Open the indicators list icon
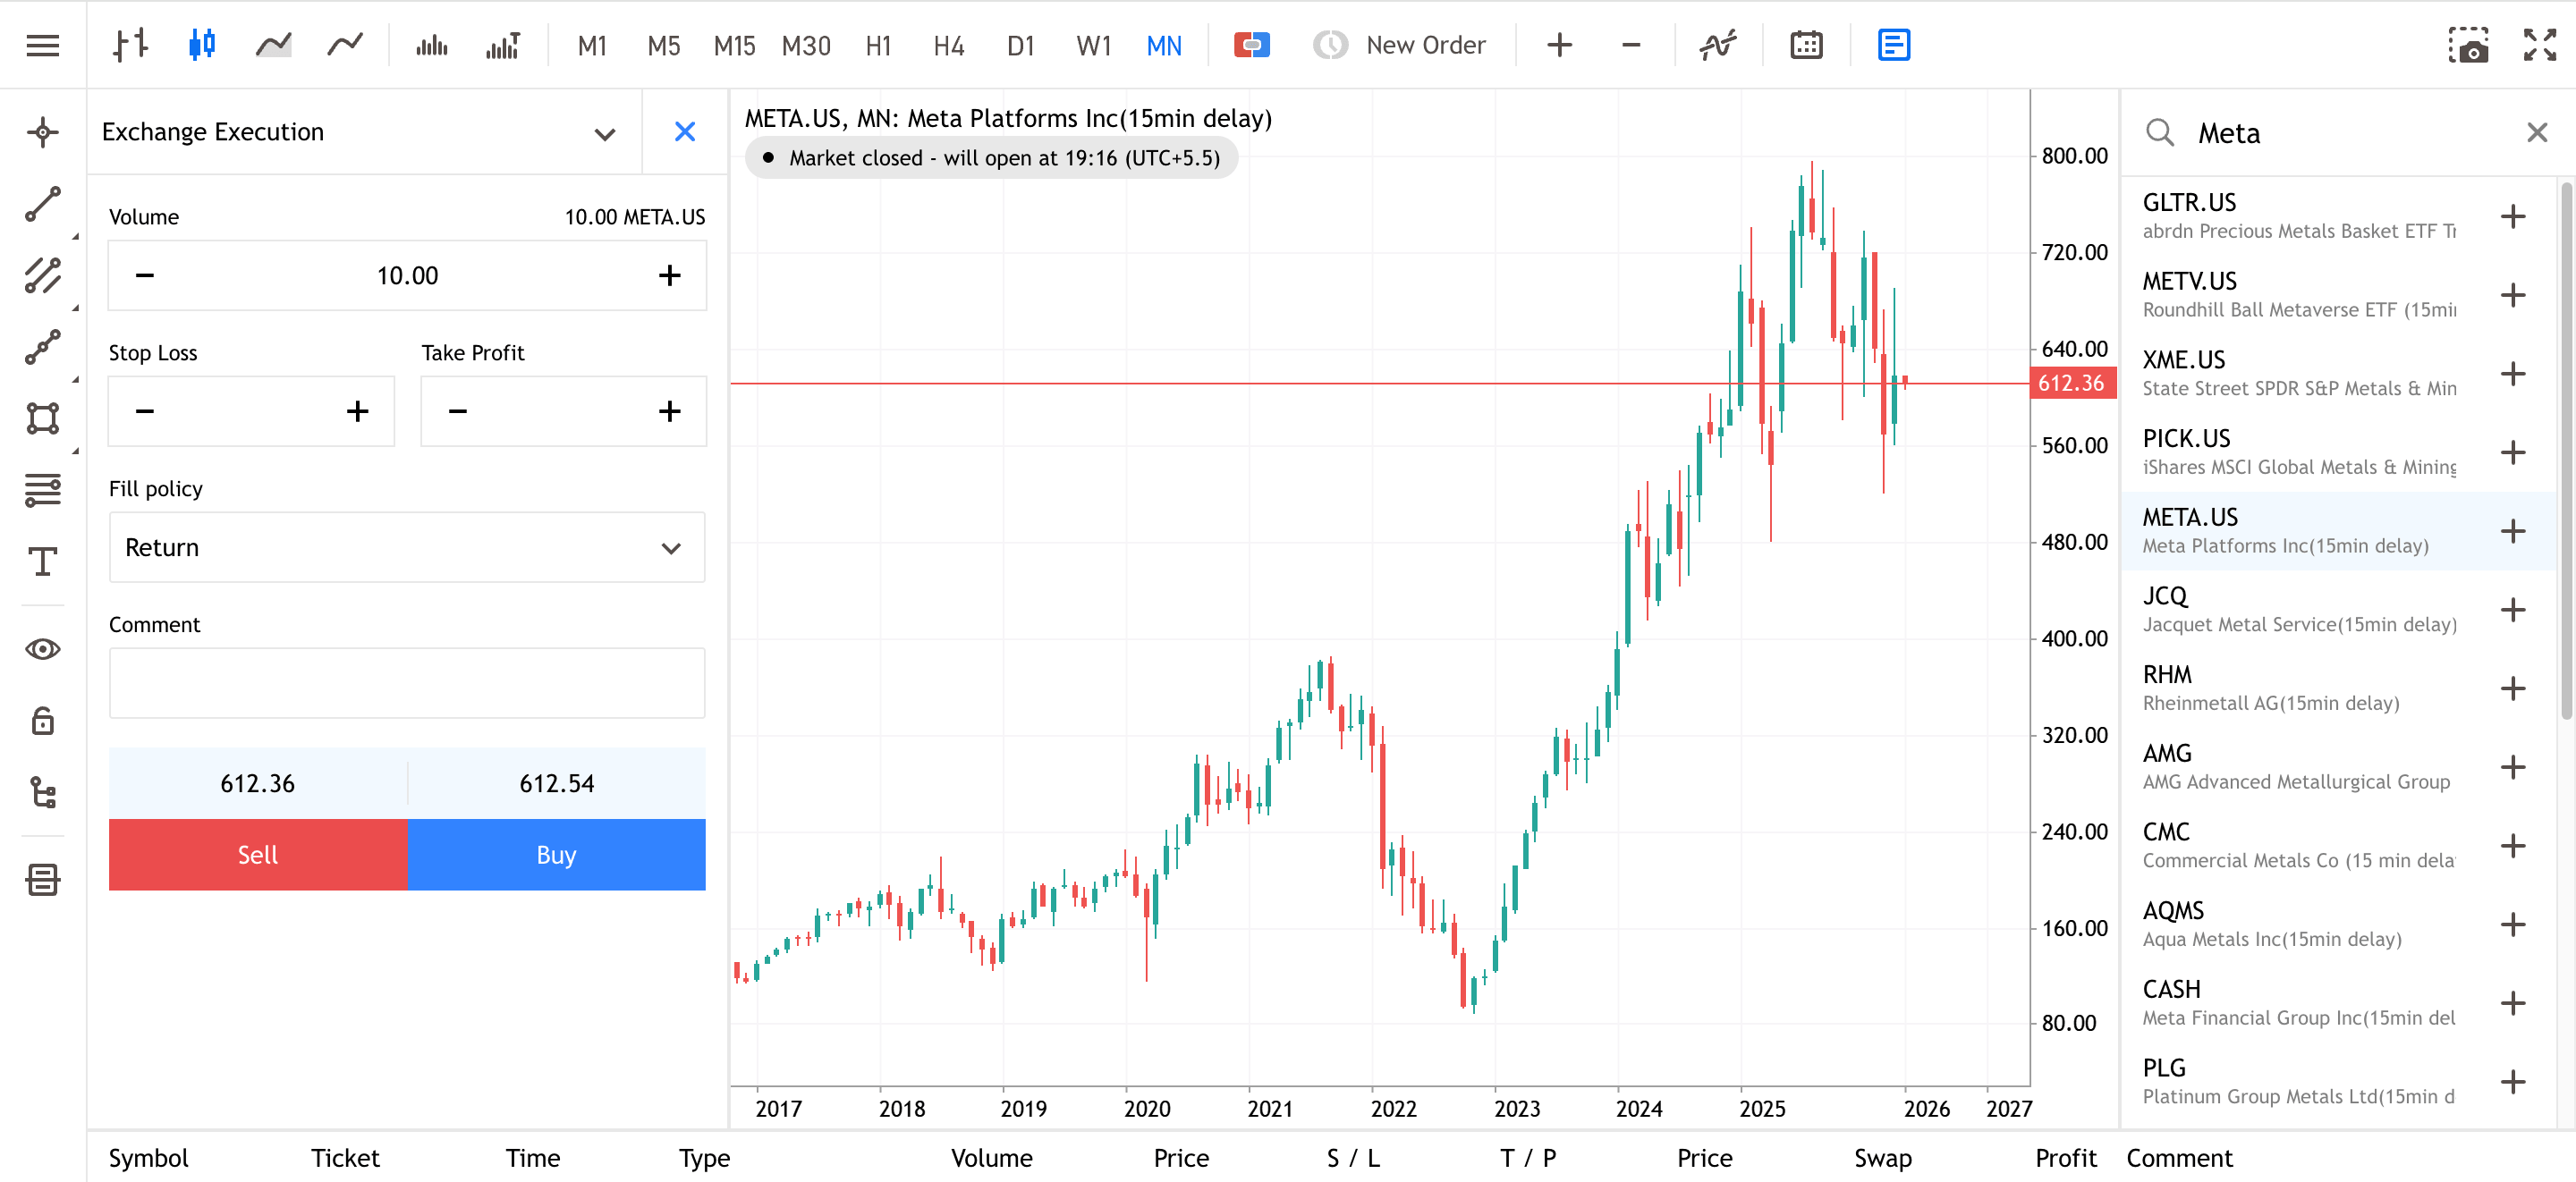This screenshot has height=1182, width=2576. 1718,45
